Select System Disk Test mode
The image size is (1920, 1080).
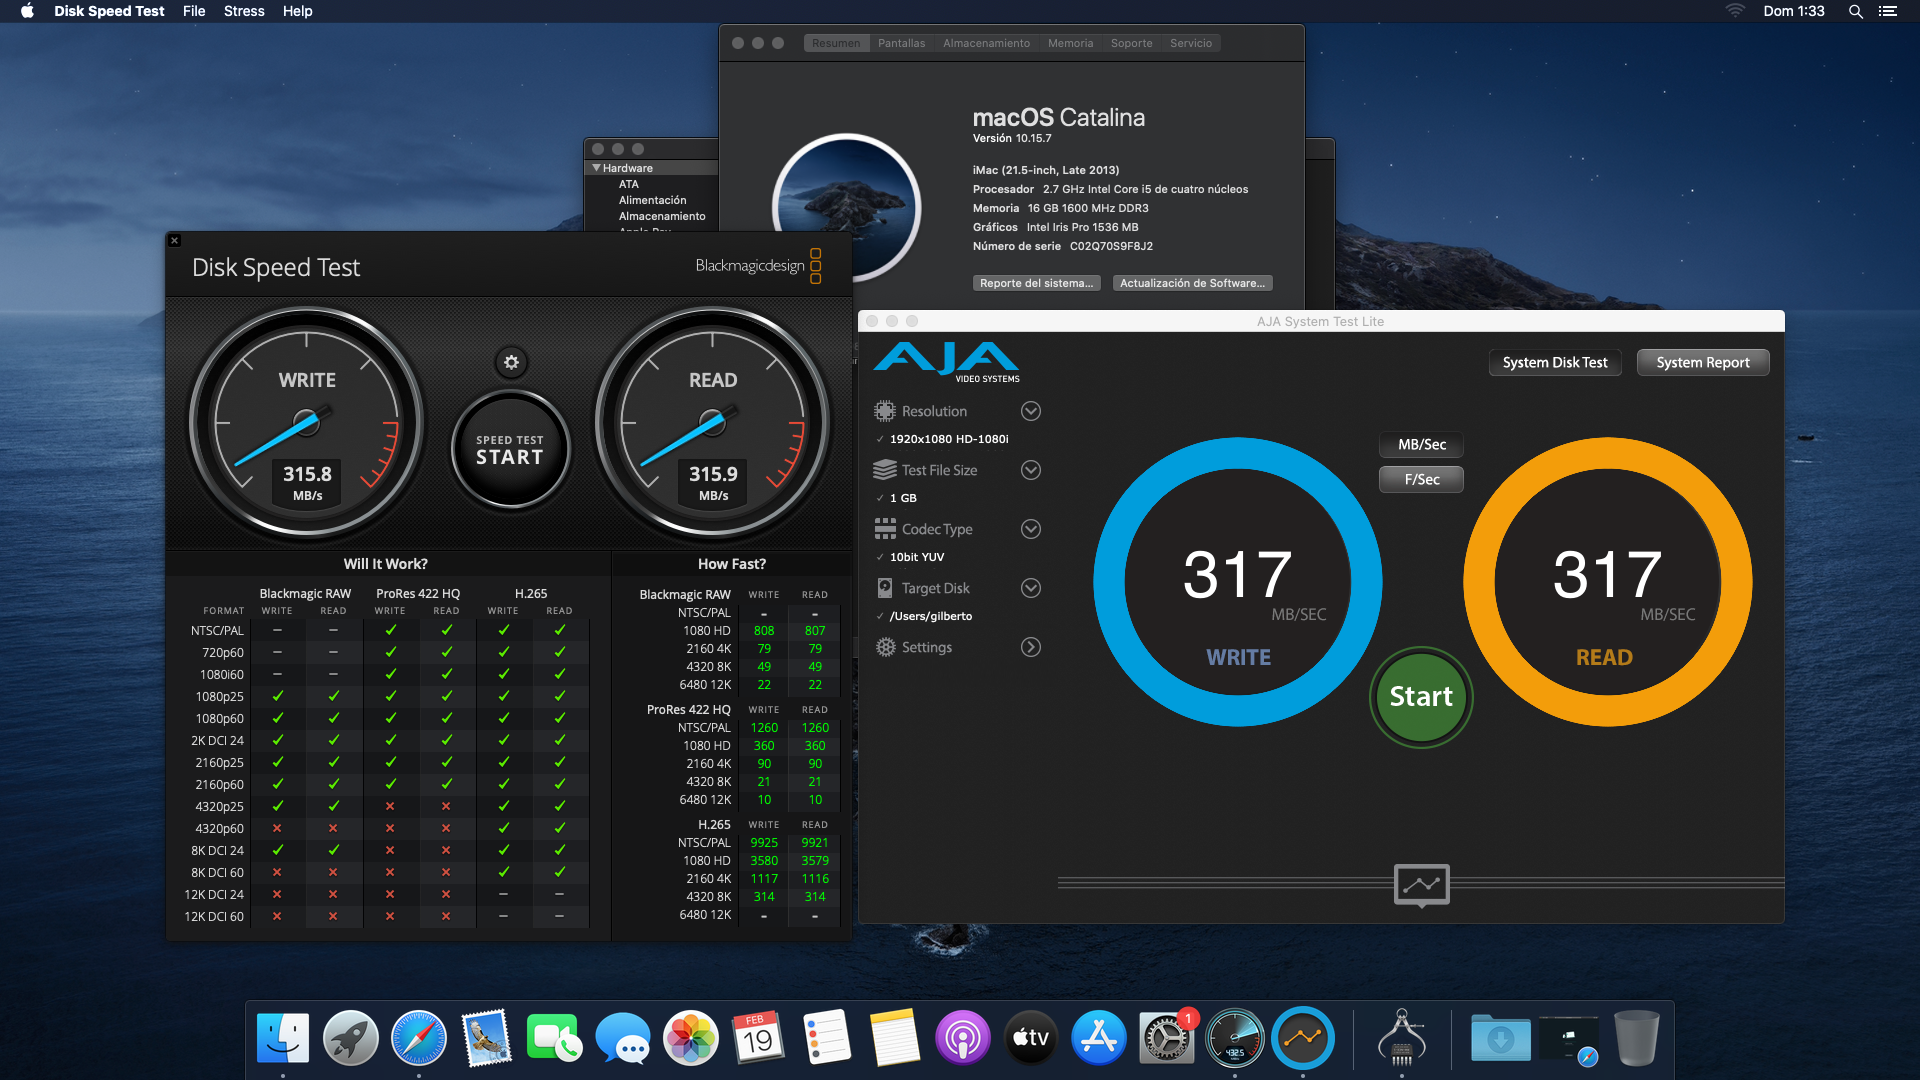(1554, 362)
